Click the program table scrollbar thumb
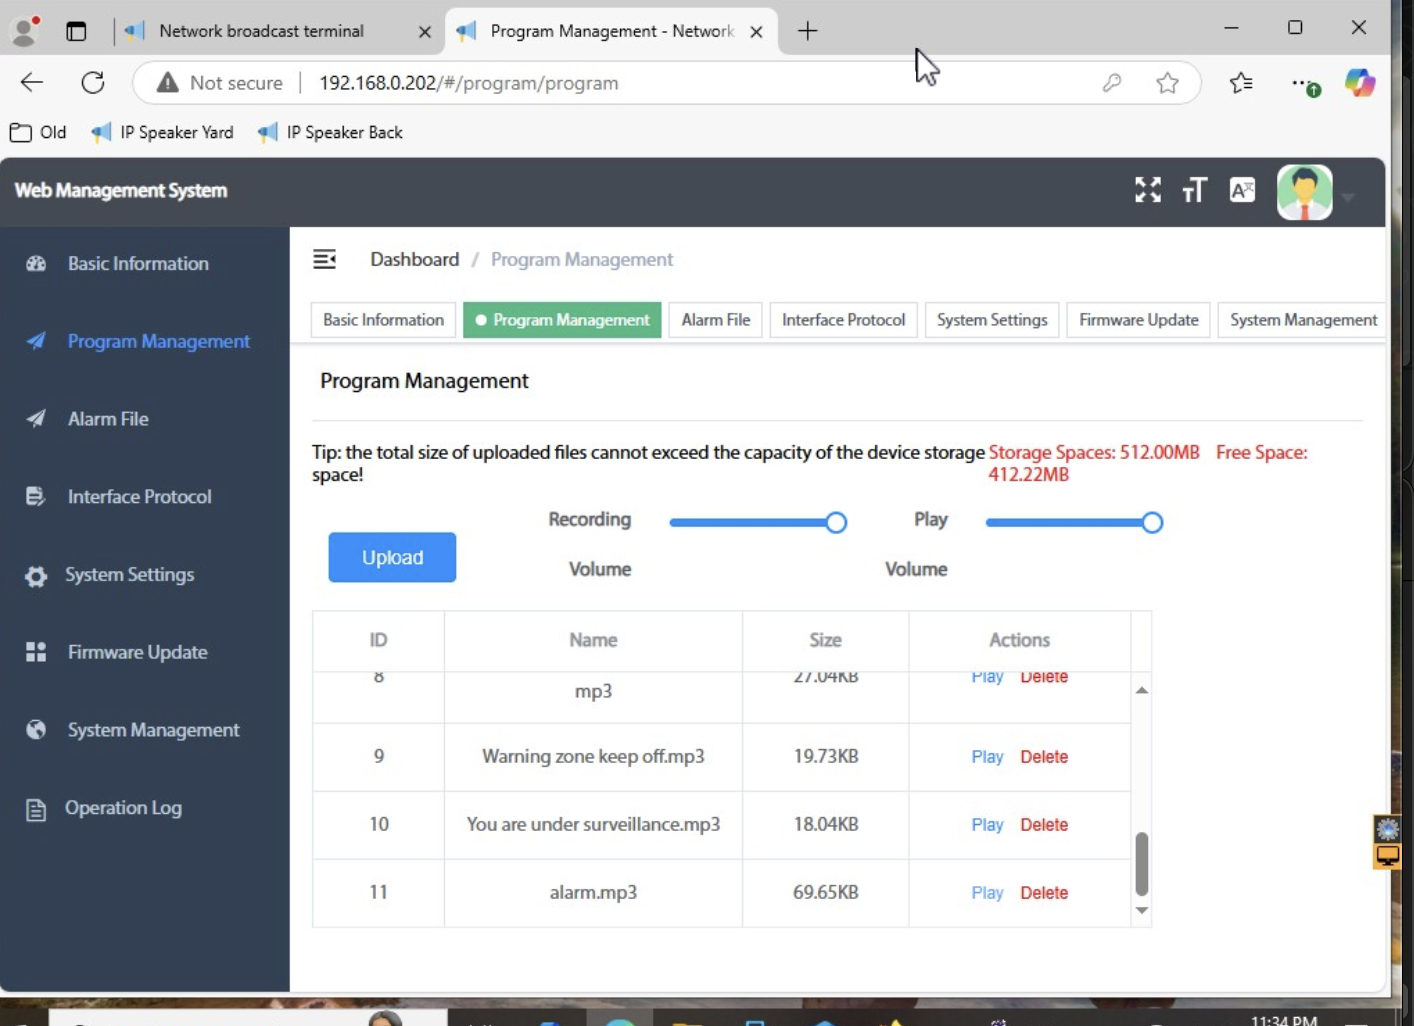The height and width of the screenshot is (1026, 1414). [1141, 864]
